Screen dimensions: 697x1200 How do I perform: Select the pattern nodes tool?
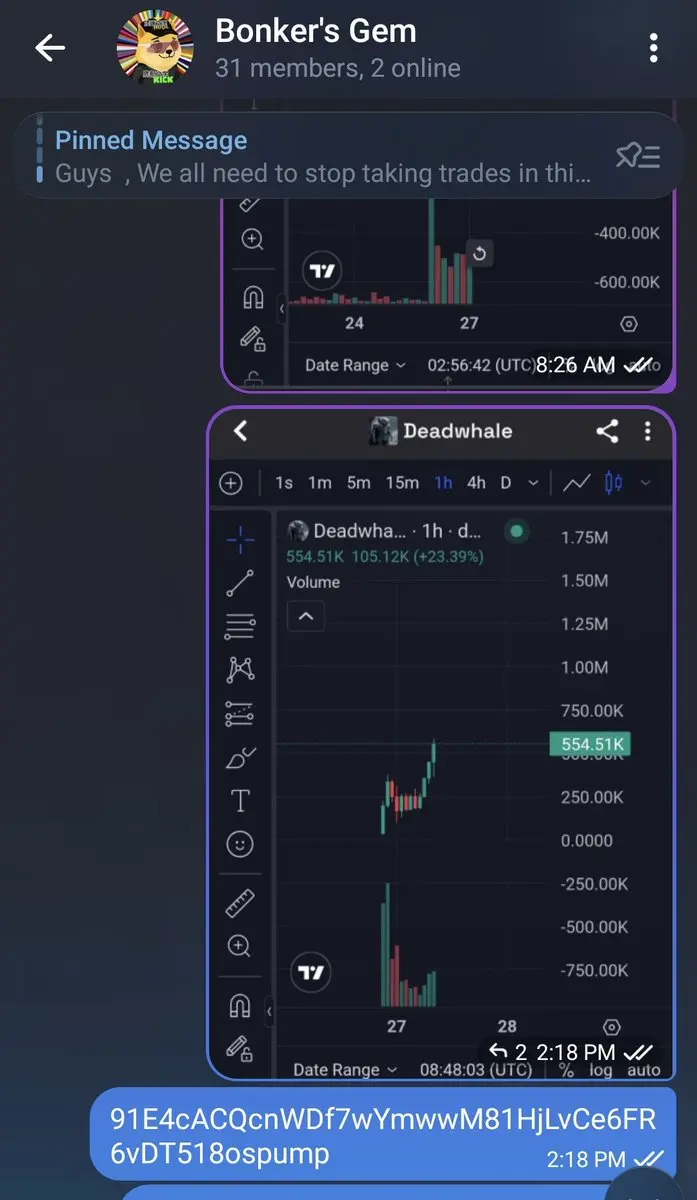click(x=240, y=669)
